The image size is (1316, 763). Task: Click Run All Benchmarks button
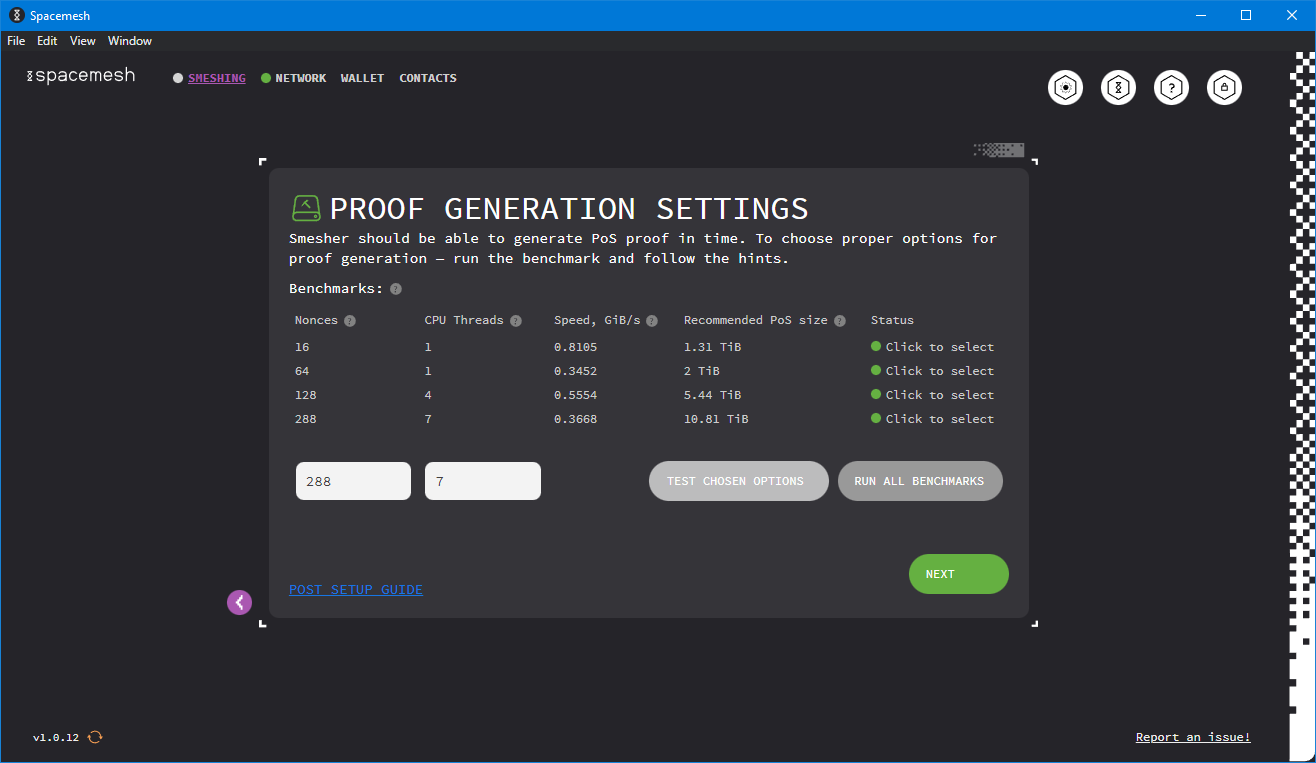click(920, 481)
